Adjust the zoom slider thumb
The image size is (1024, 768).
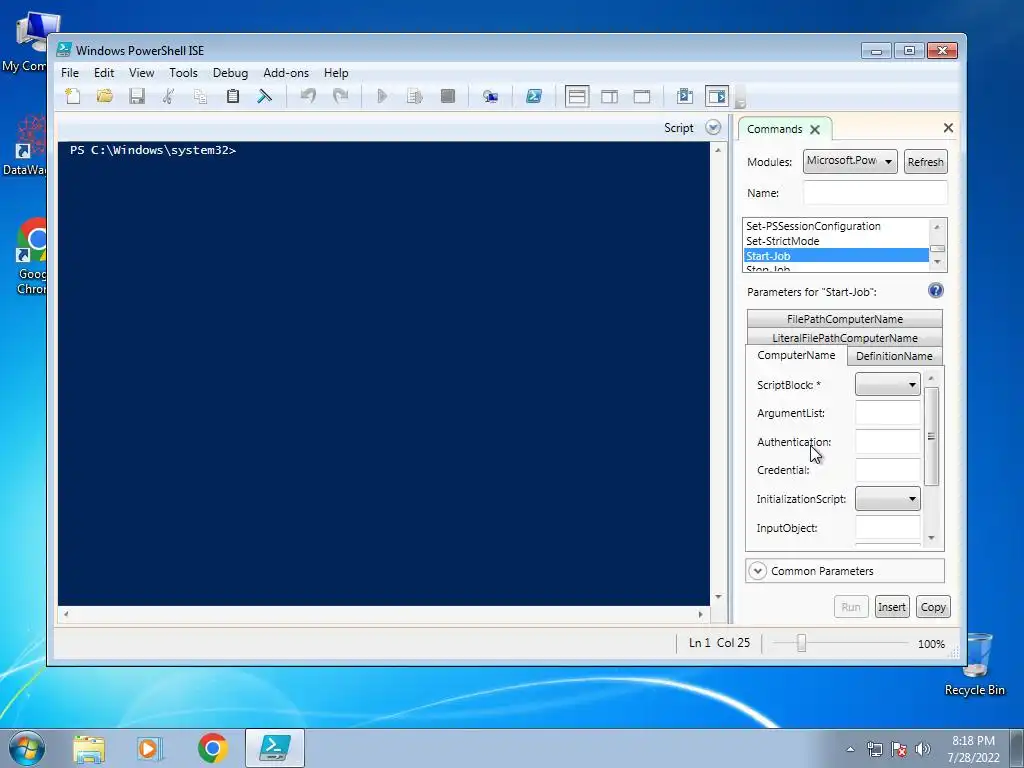pyautogui.click(x=801, y=643)
